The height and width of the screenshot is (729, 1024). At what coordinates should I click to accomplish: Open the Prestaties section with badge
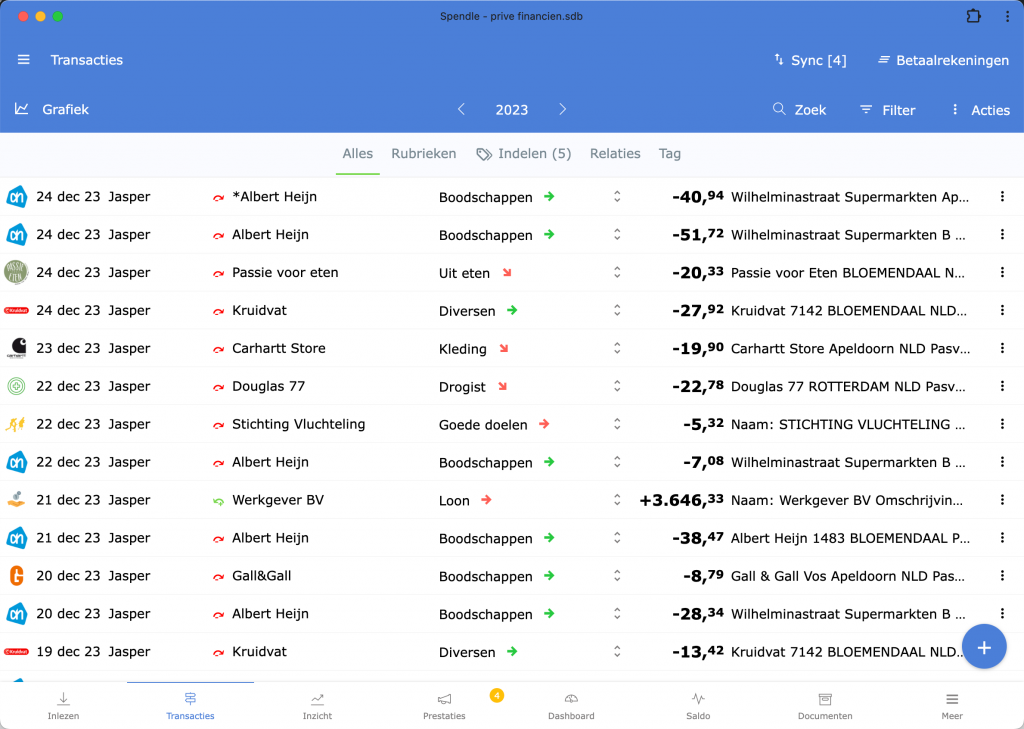coord(444,705)
